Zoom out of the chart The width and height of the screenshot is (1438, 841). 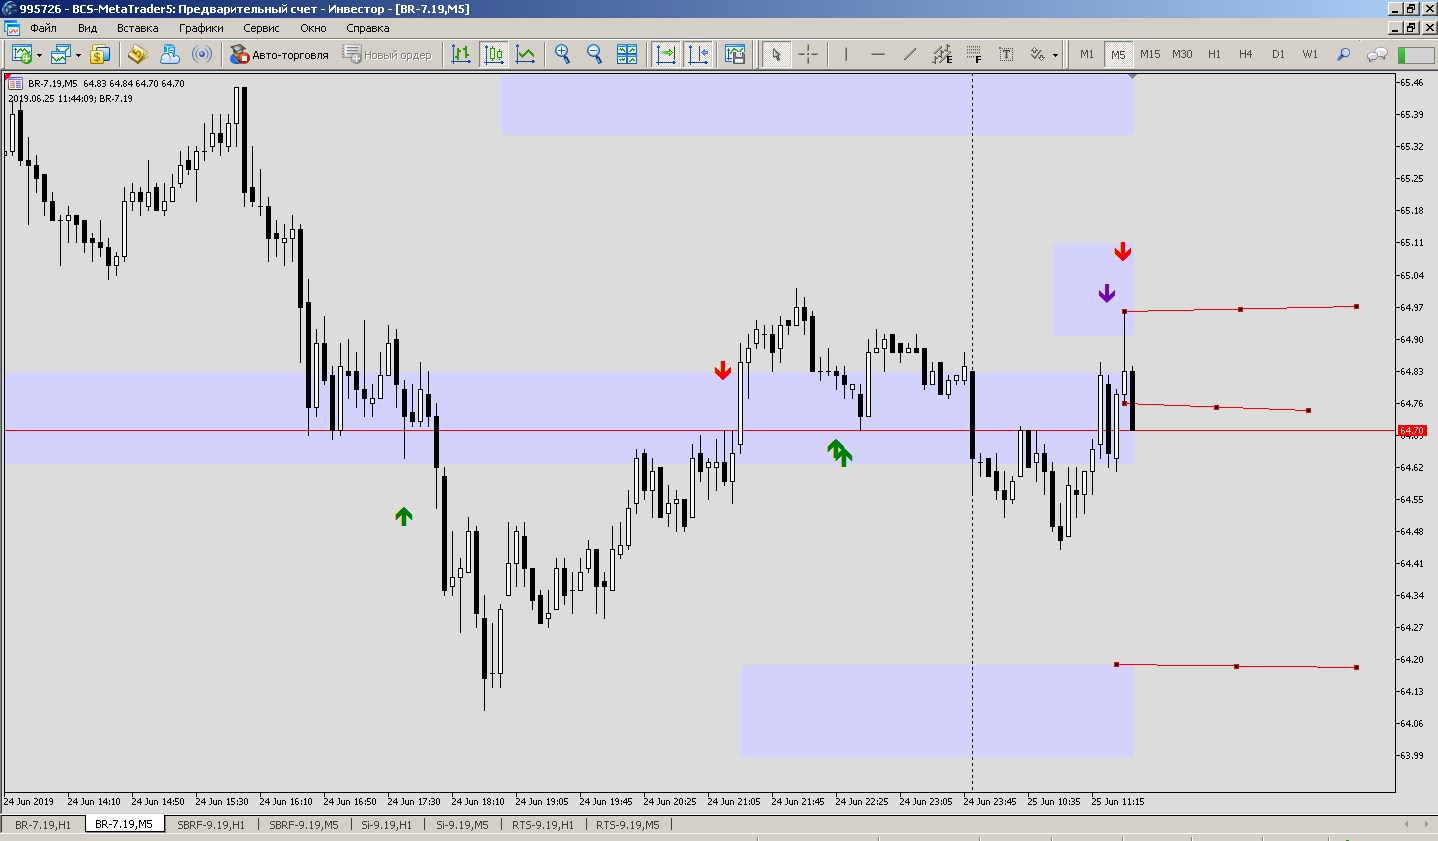[595, 54]
